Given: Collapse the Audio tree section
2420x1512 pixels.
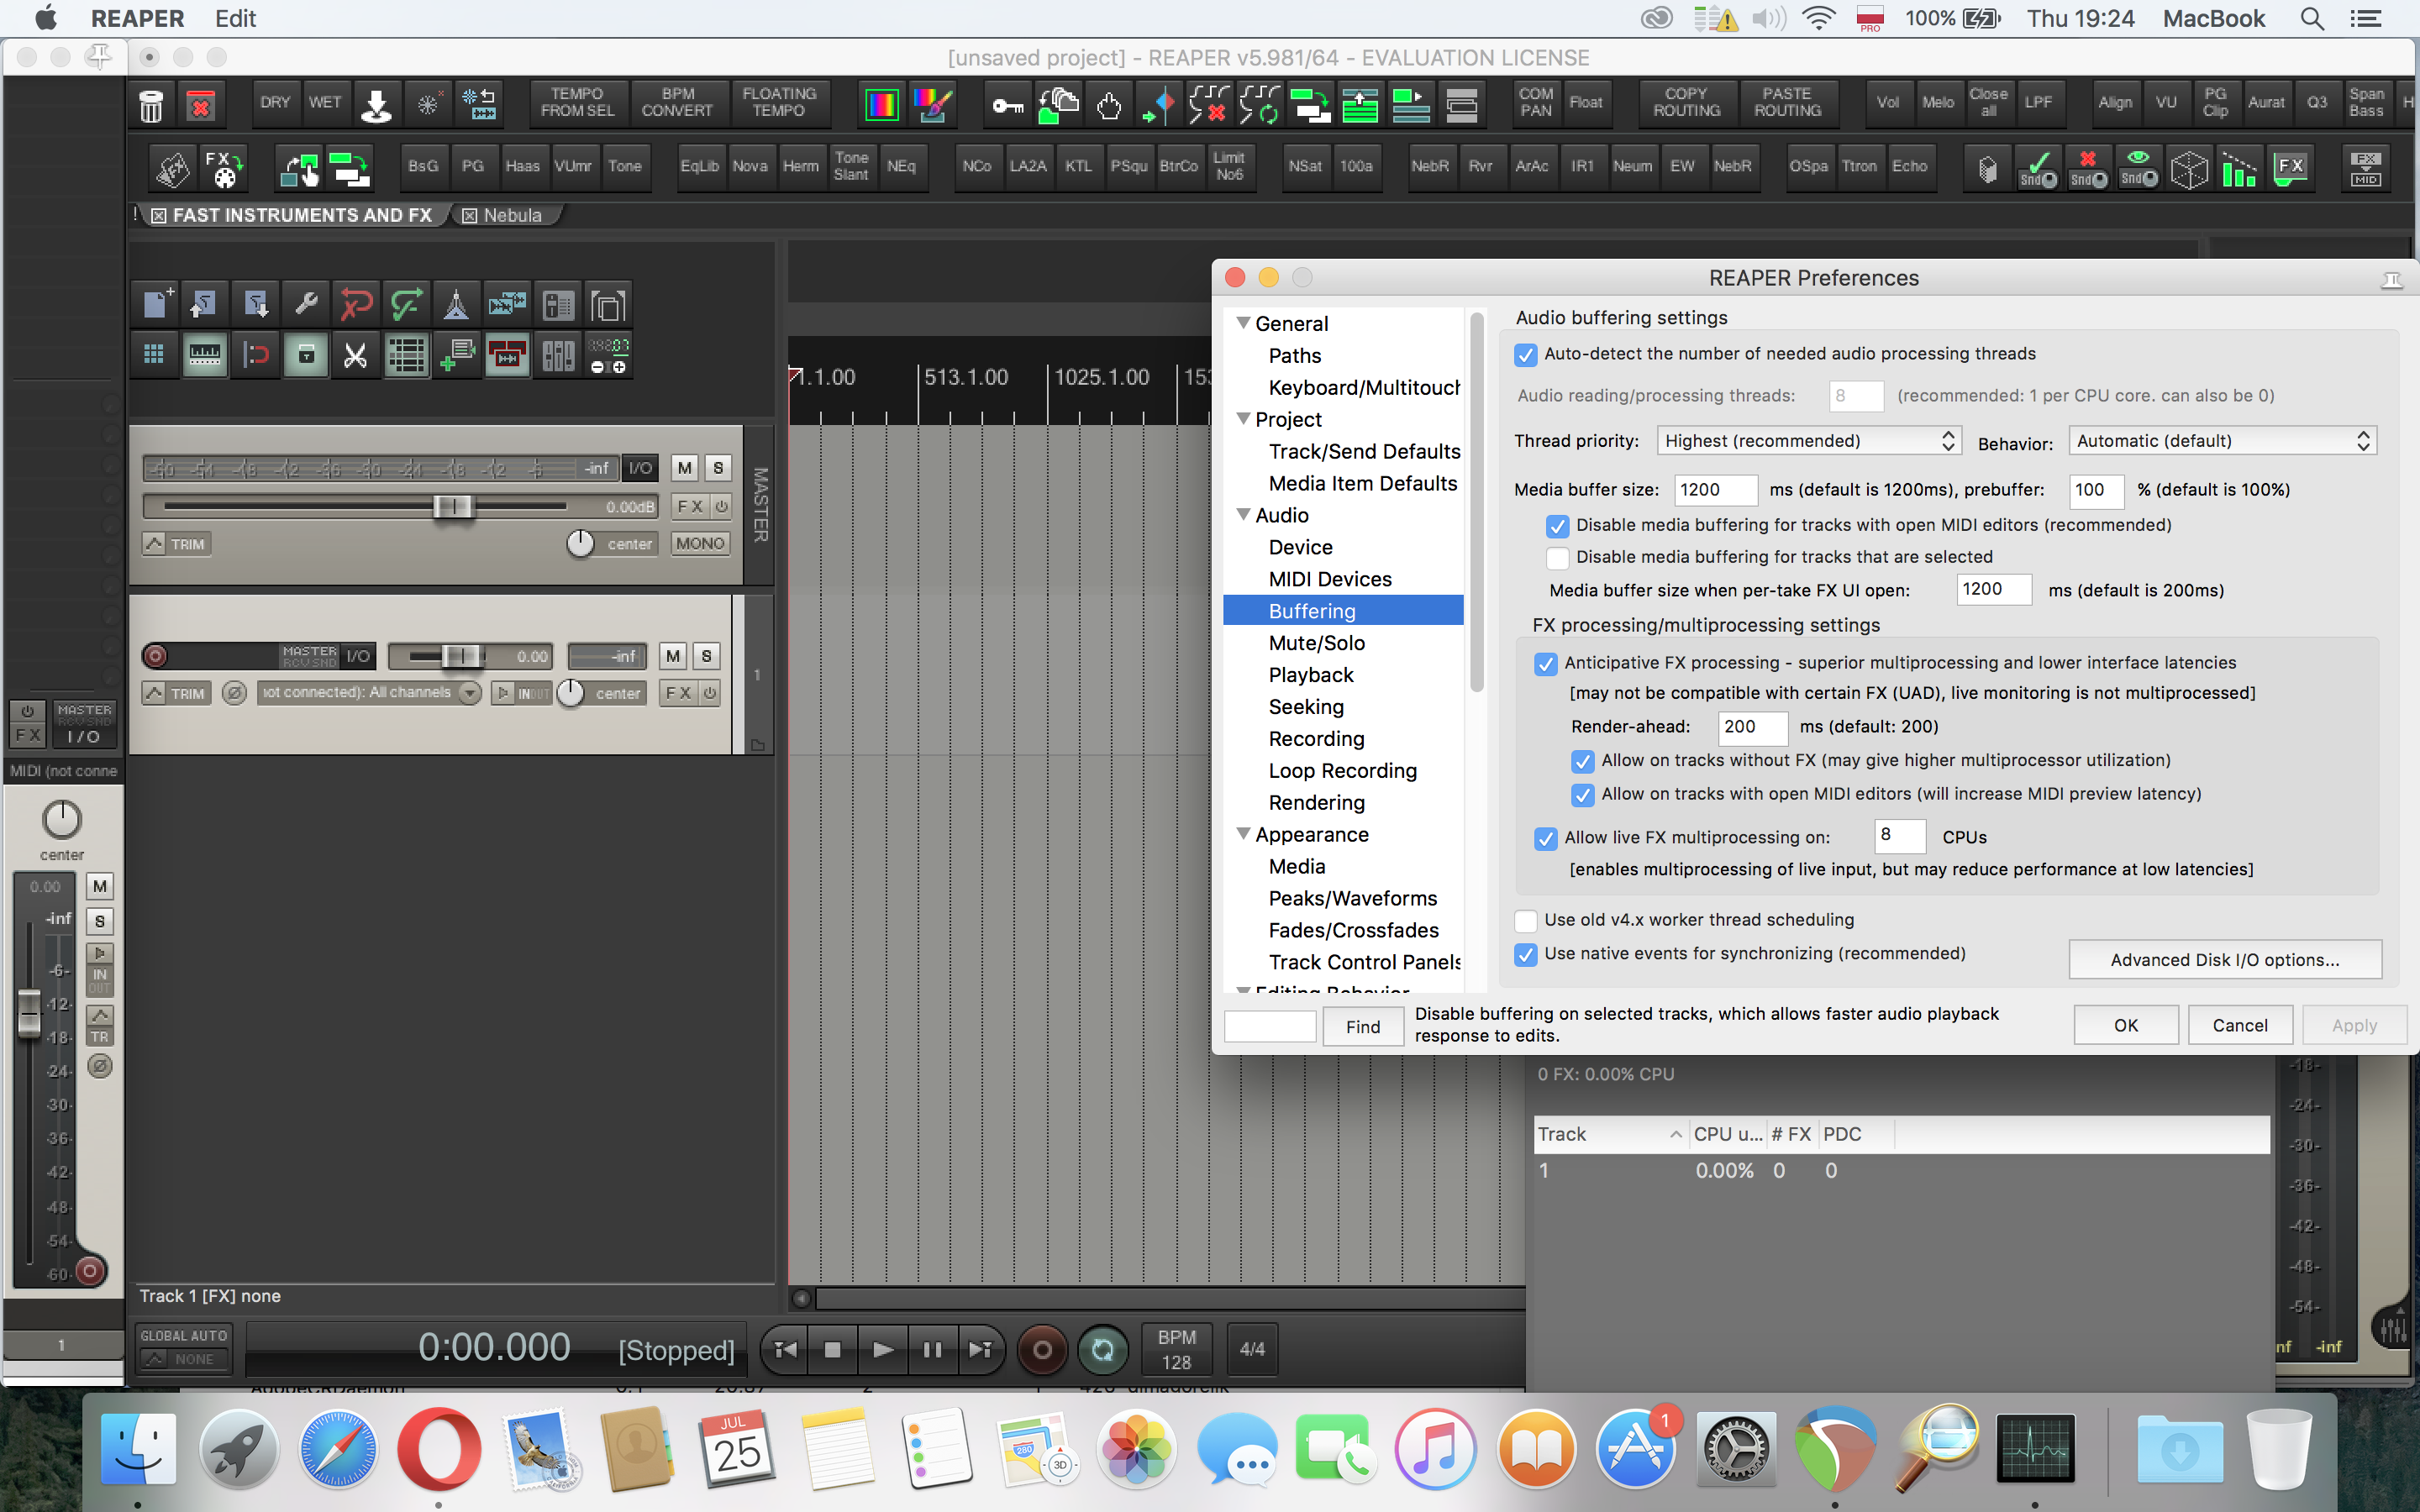Looking at the screenshot, I should 1243,515.
